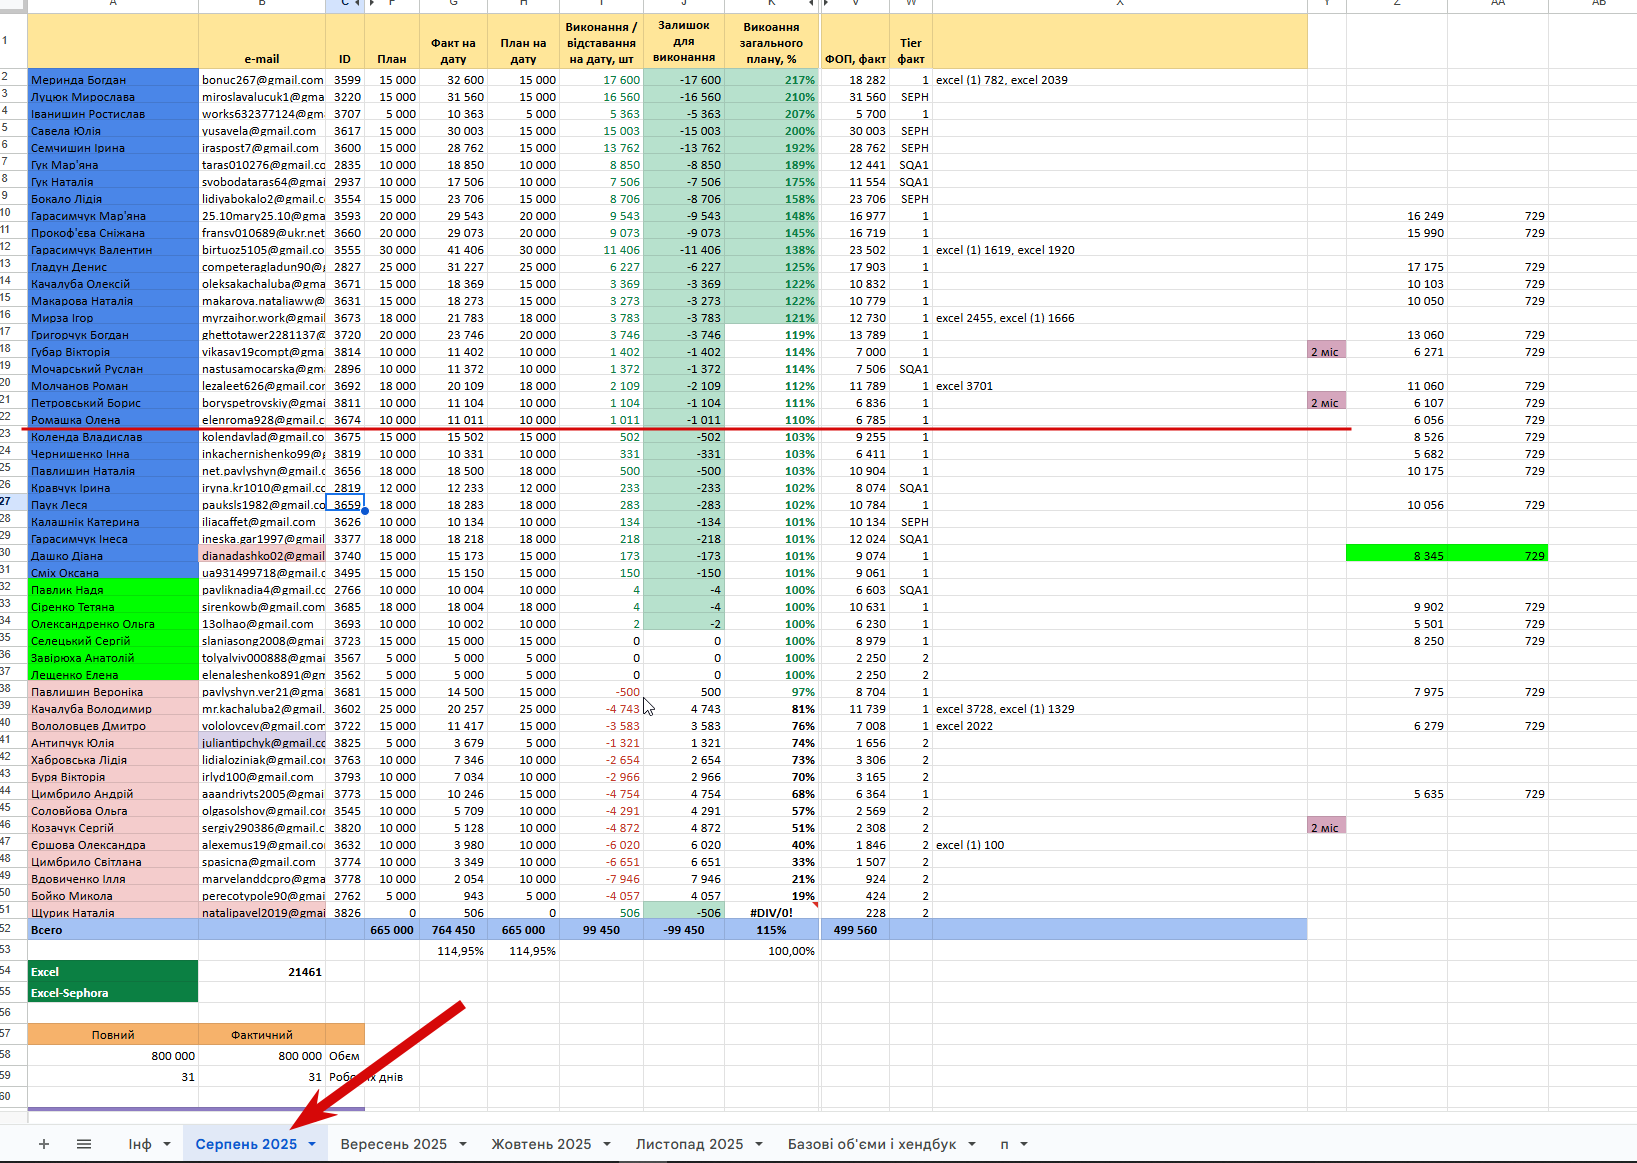1637x1163 pixels.
Task: Select the selected ID cell 3659
Action: click(345, 505)
